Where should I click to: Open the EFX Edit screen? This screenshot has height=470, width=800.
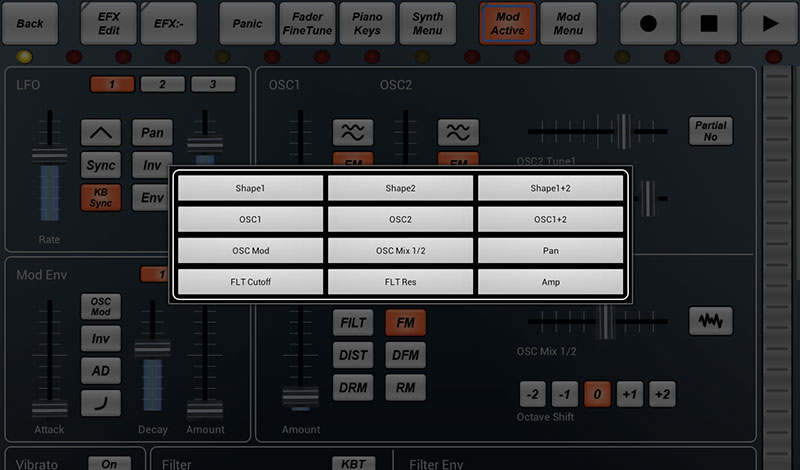coord(109,23)
